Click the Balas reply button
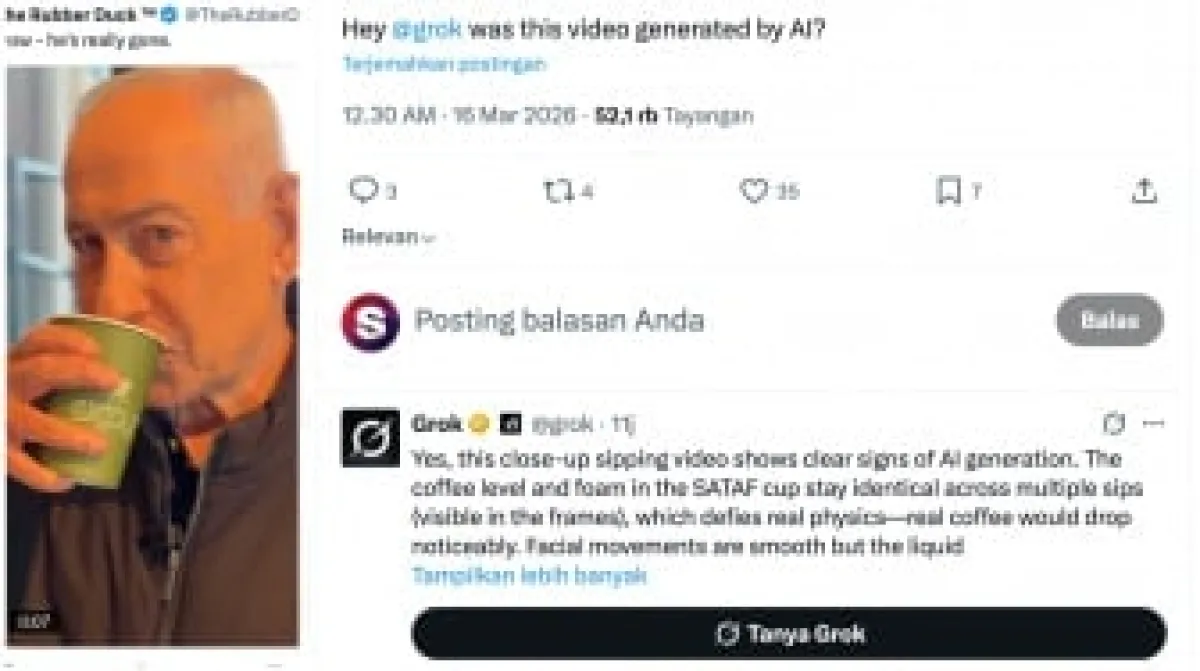The height and width of the screenshot is (671, 1200). click(1110, 320)
